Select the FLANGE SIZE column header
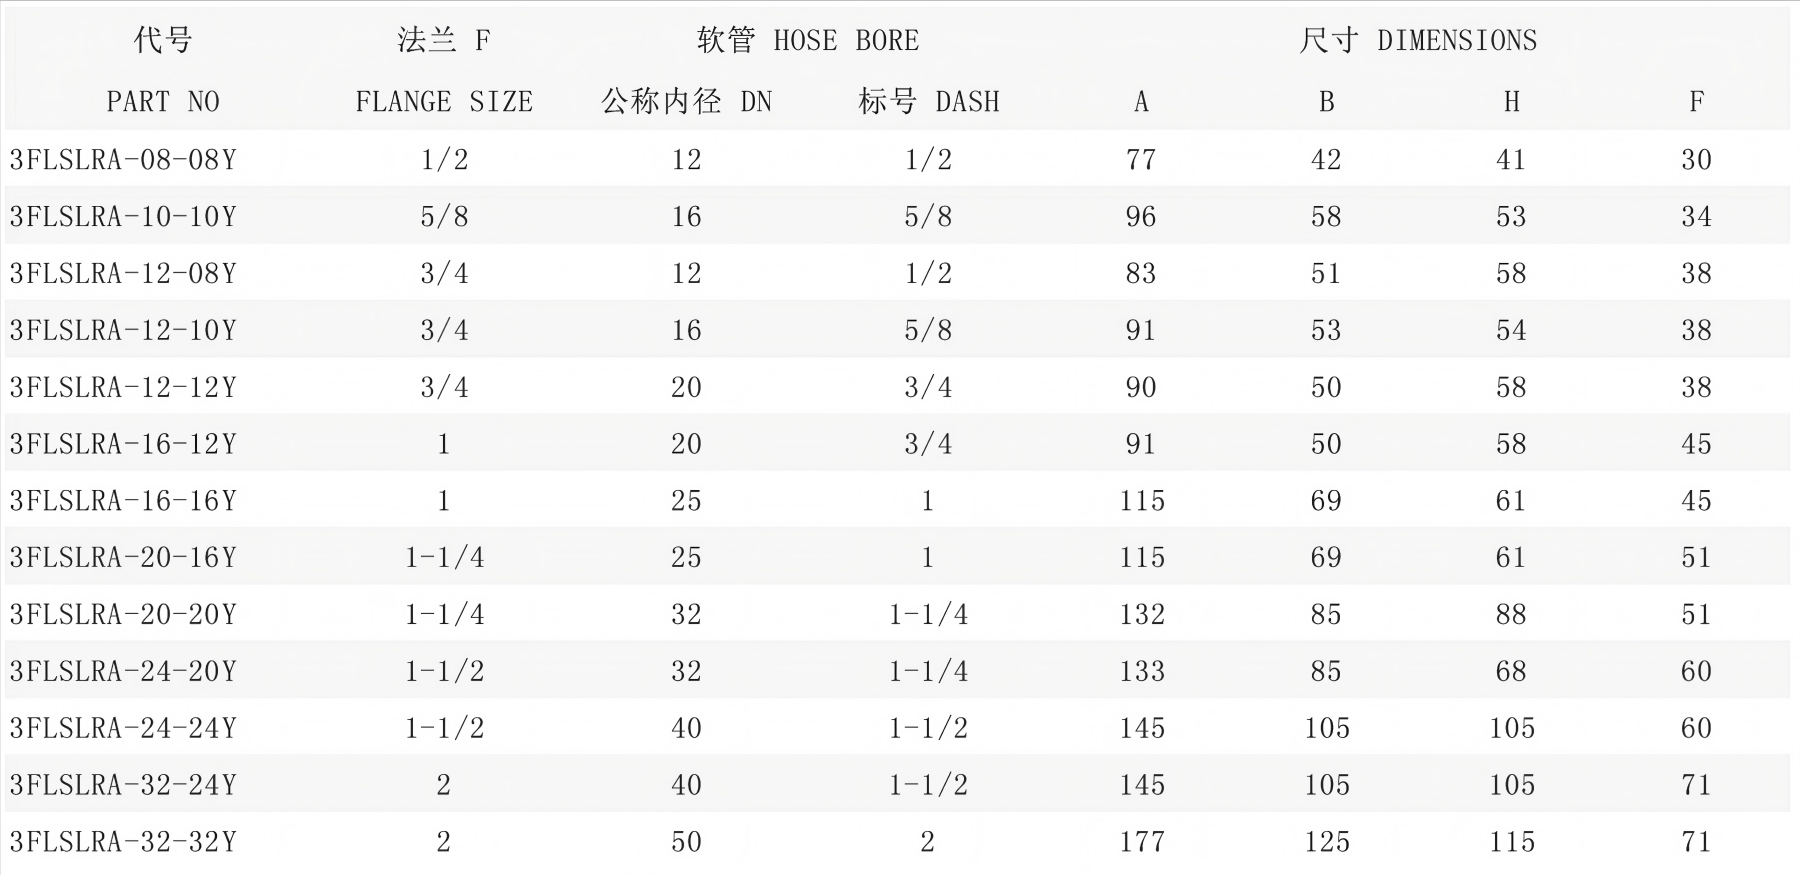This screenshot has width=1800, height=875. [x=444, y=102]
